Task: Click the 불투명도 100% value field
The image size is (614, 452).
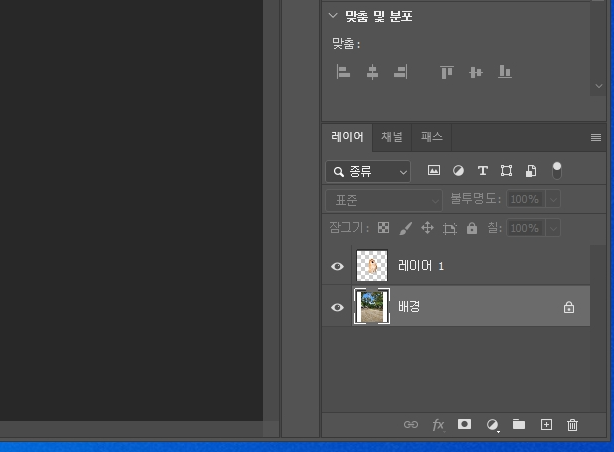Action: (525, 199)
